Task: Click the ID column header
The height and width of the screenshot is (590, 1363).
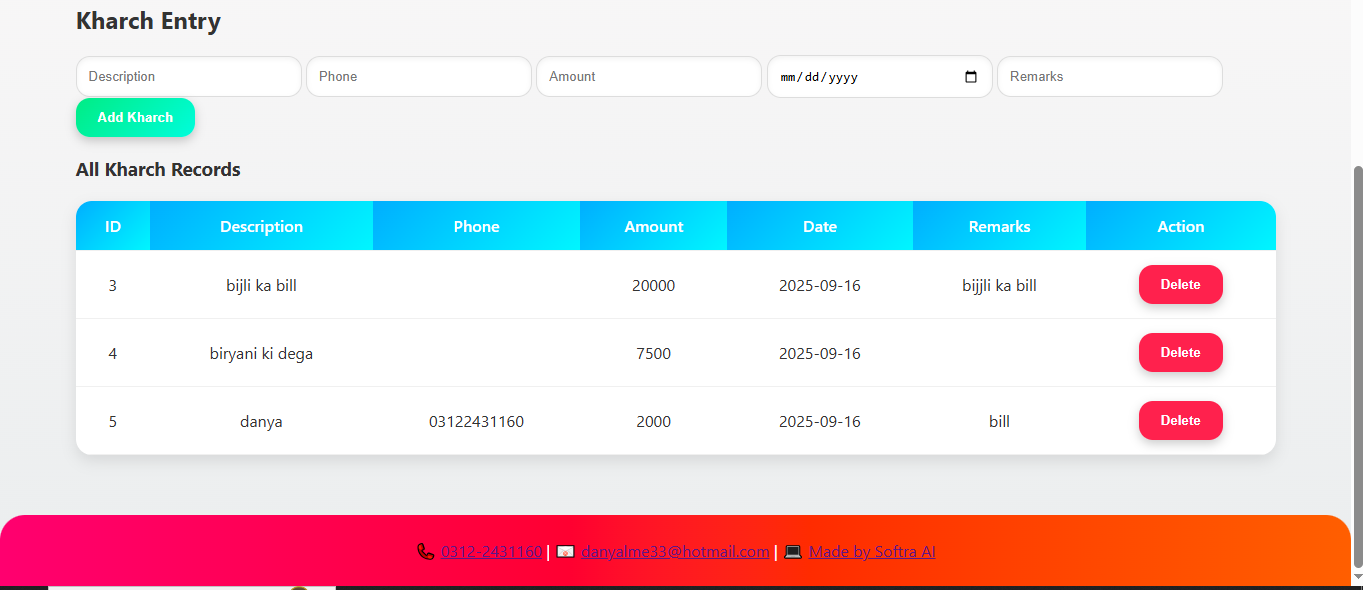Action: (112, 226)
